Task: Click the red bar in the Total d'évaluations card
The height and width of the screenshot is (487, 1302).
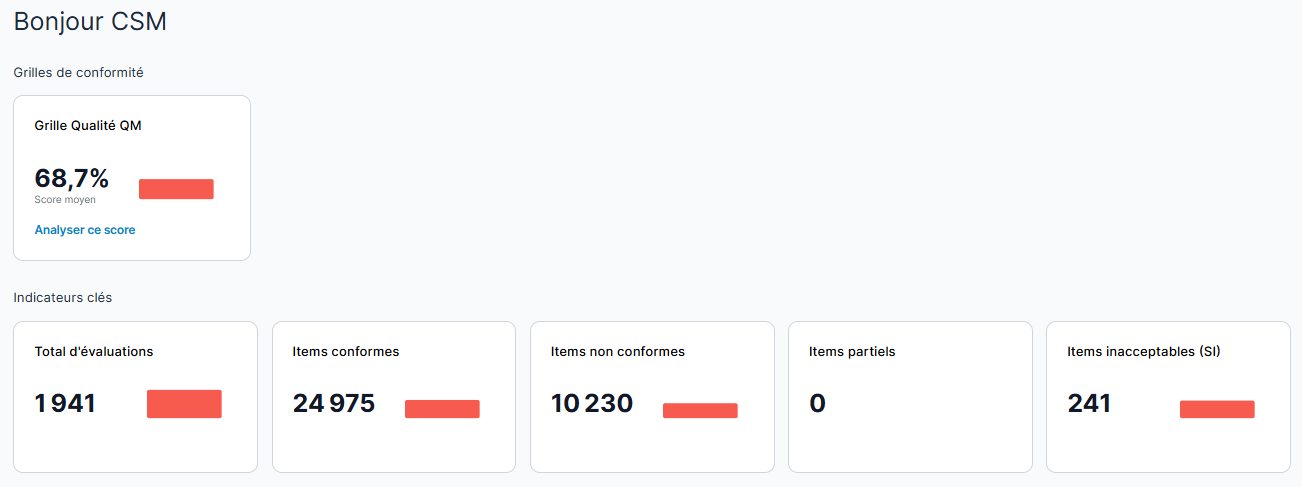Action: pyautogui.click(x=184, y=404)
